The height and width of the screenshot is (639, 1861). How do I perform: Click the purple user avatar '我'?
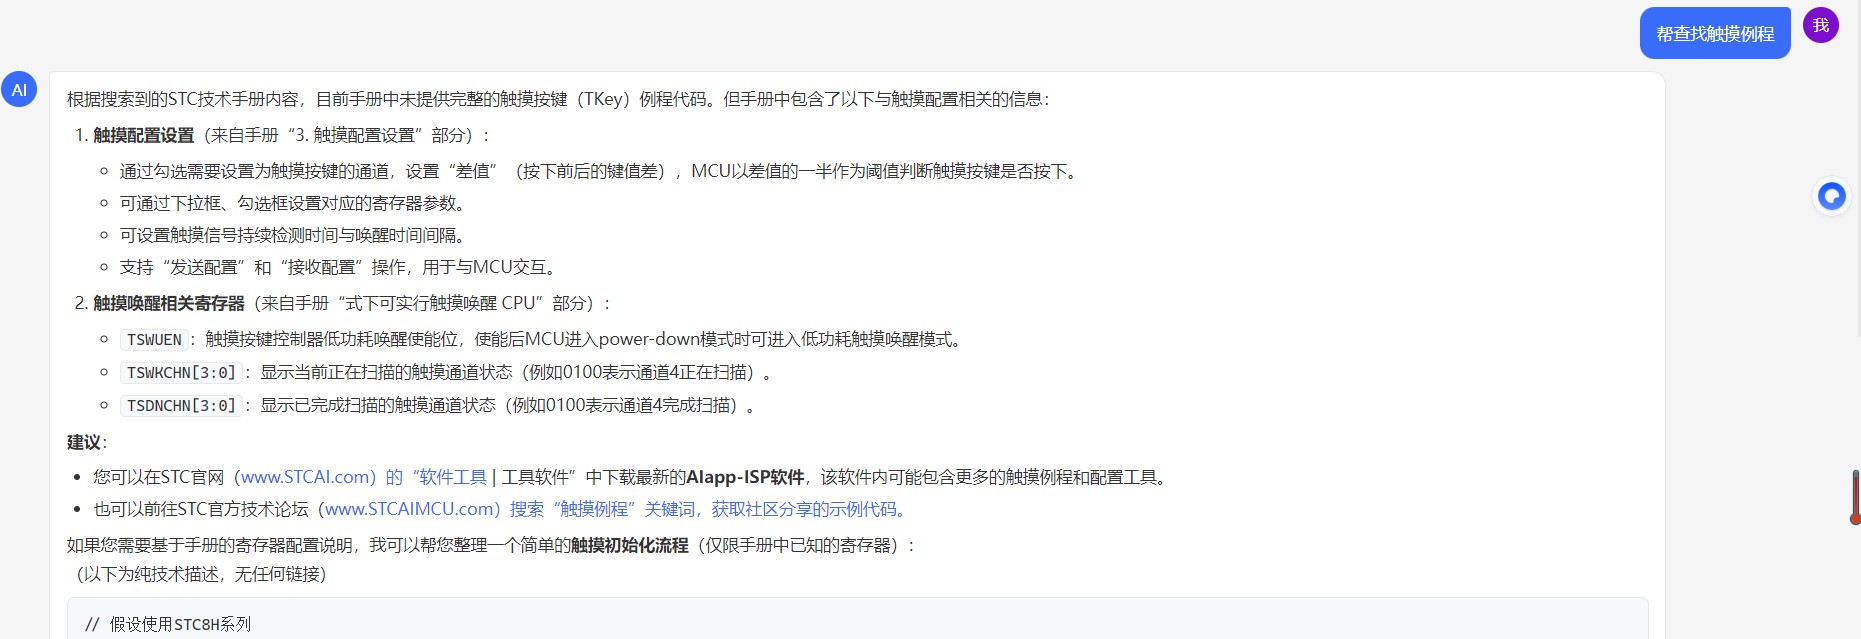(1821, 25)
